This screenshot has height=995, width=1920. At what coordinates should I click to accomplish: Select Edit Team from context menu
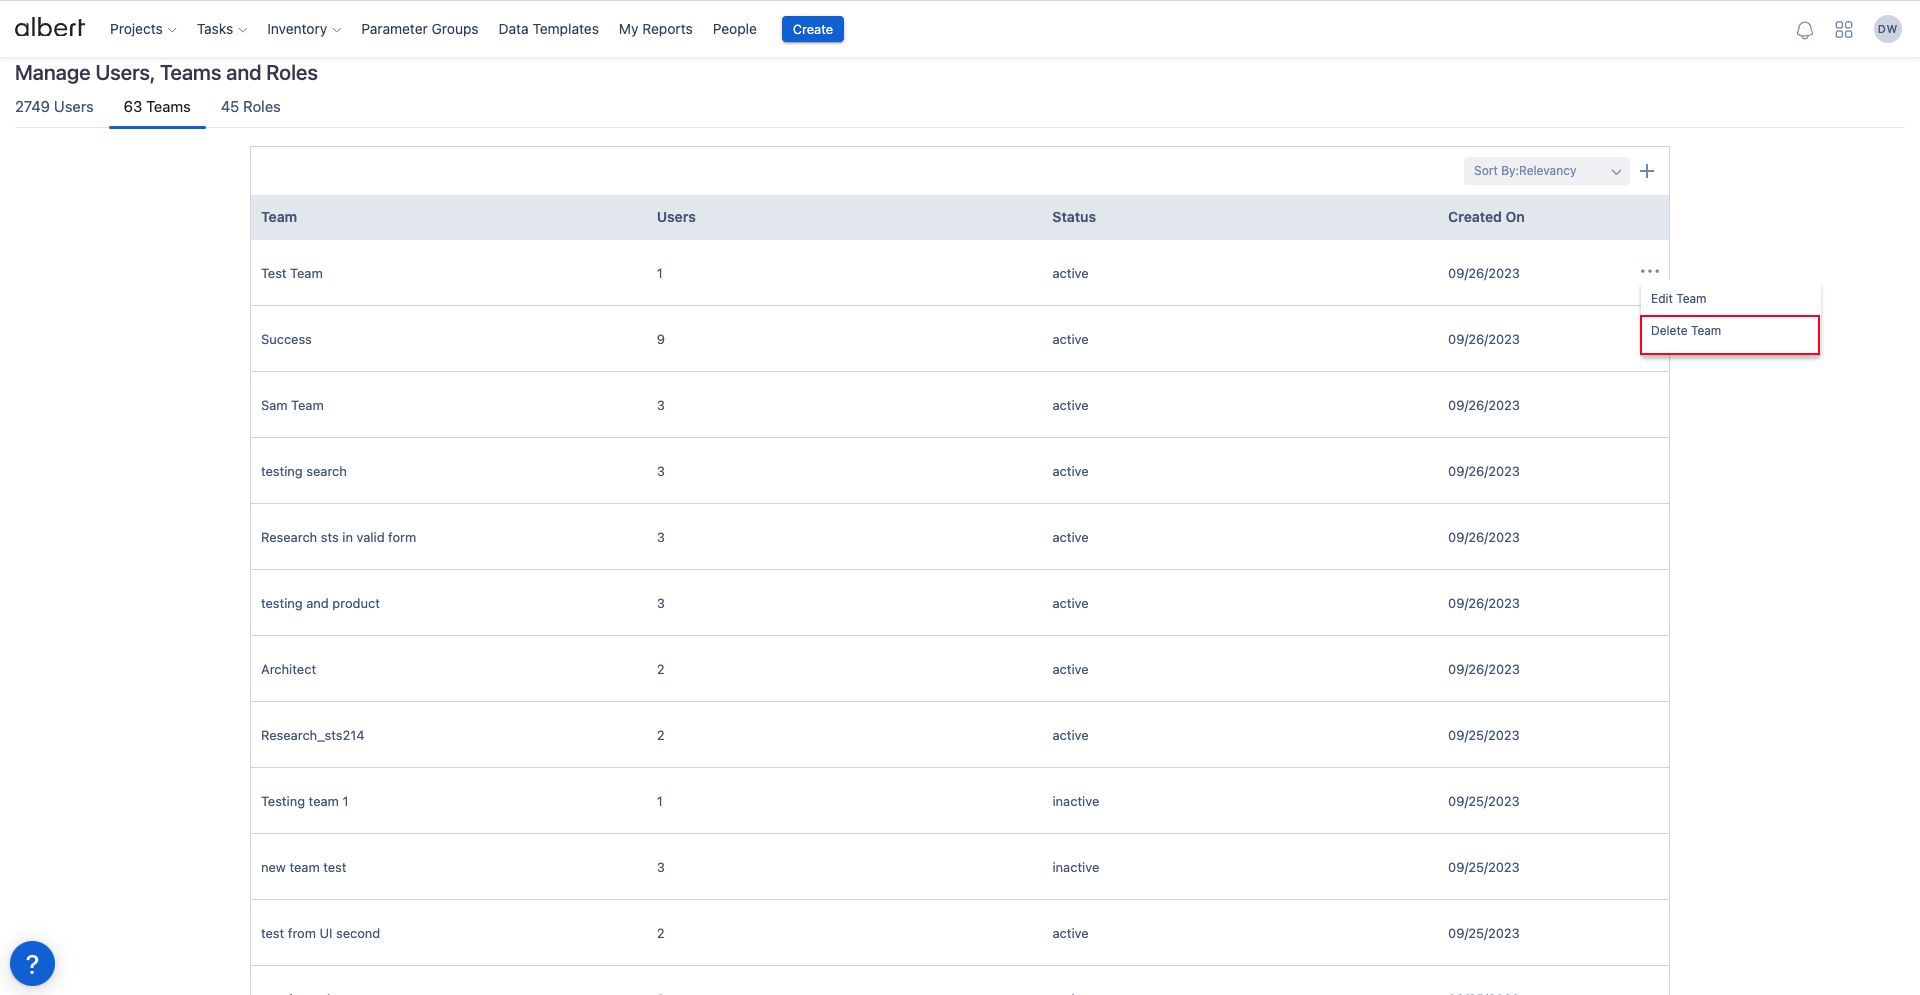tap(1678, 299)
